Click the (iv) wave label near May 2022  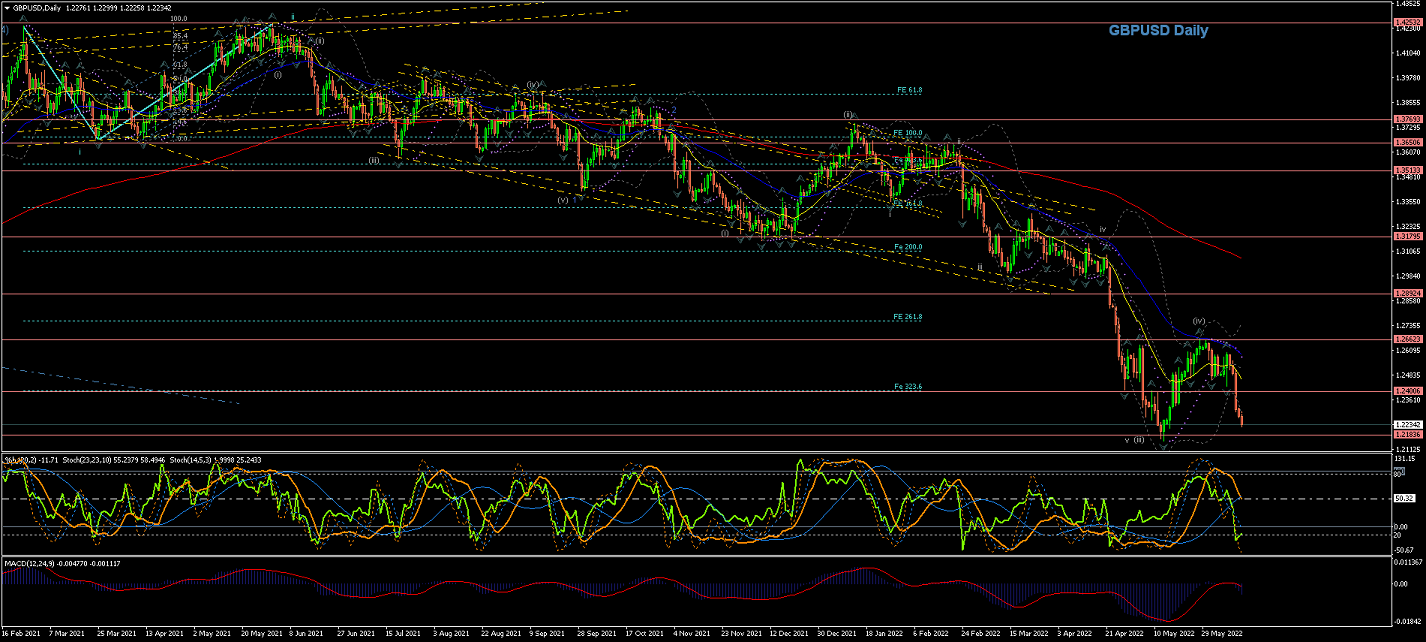[1198, 321]
